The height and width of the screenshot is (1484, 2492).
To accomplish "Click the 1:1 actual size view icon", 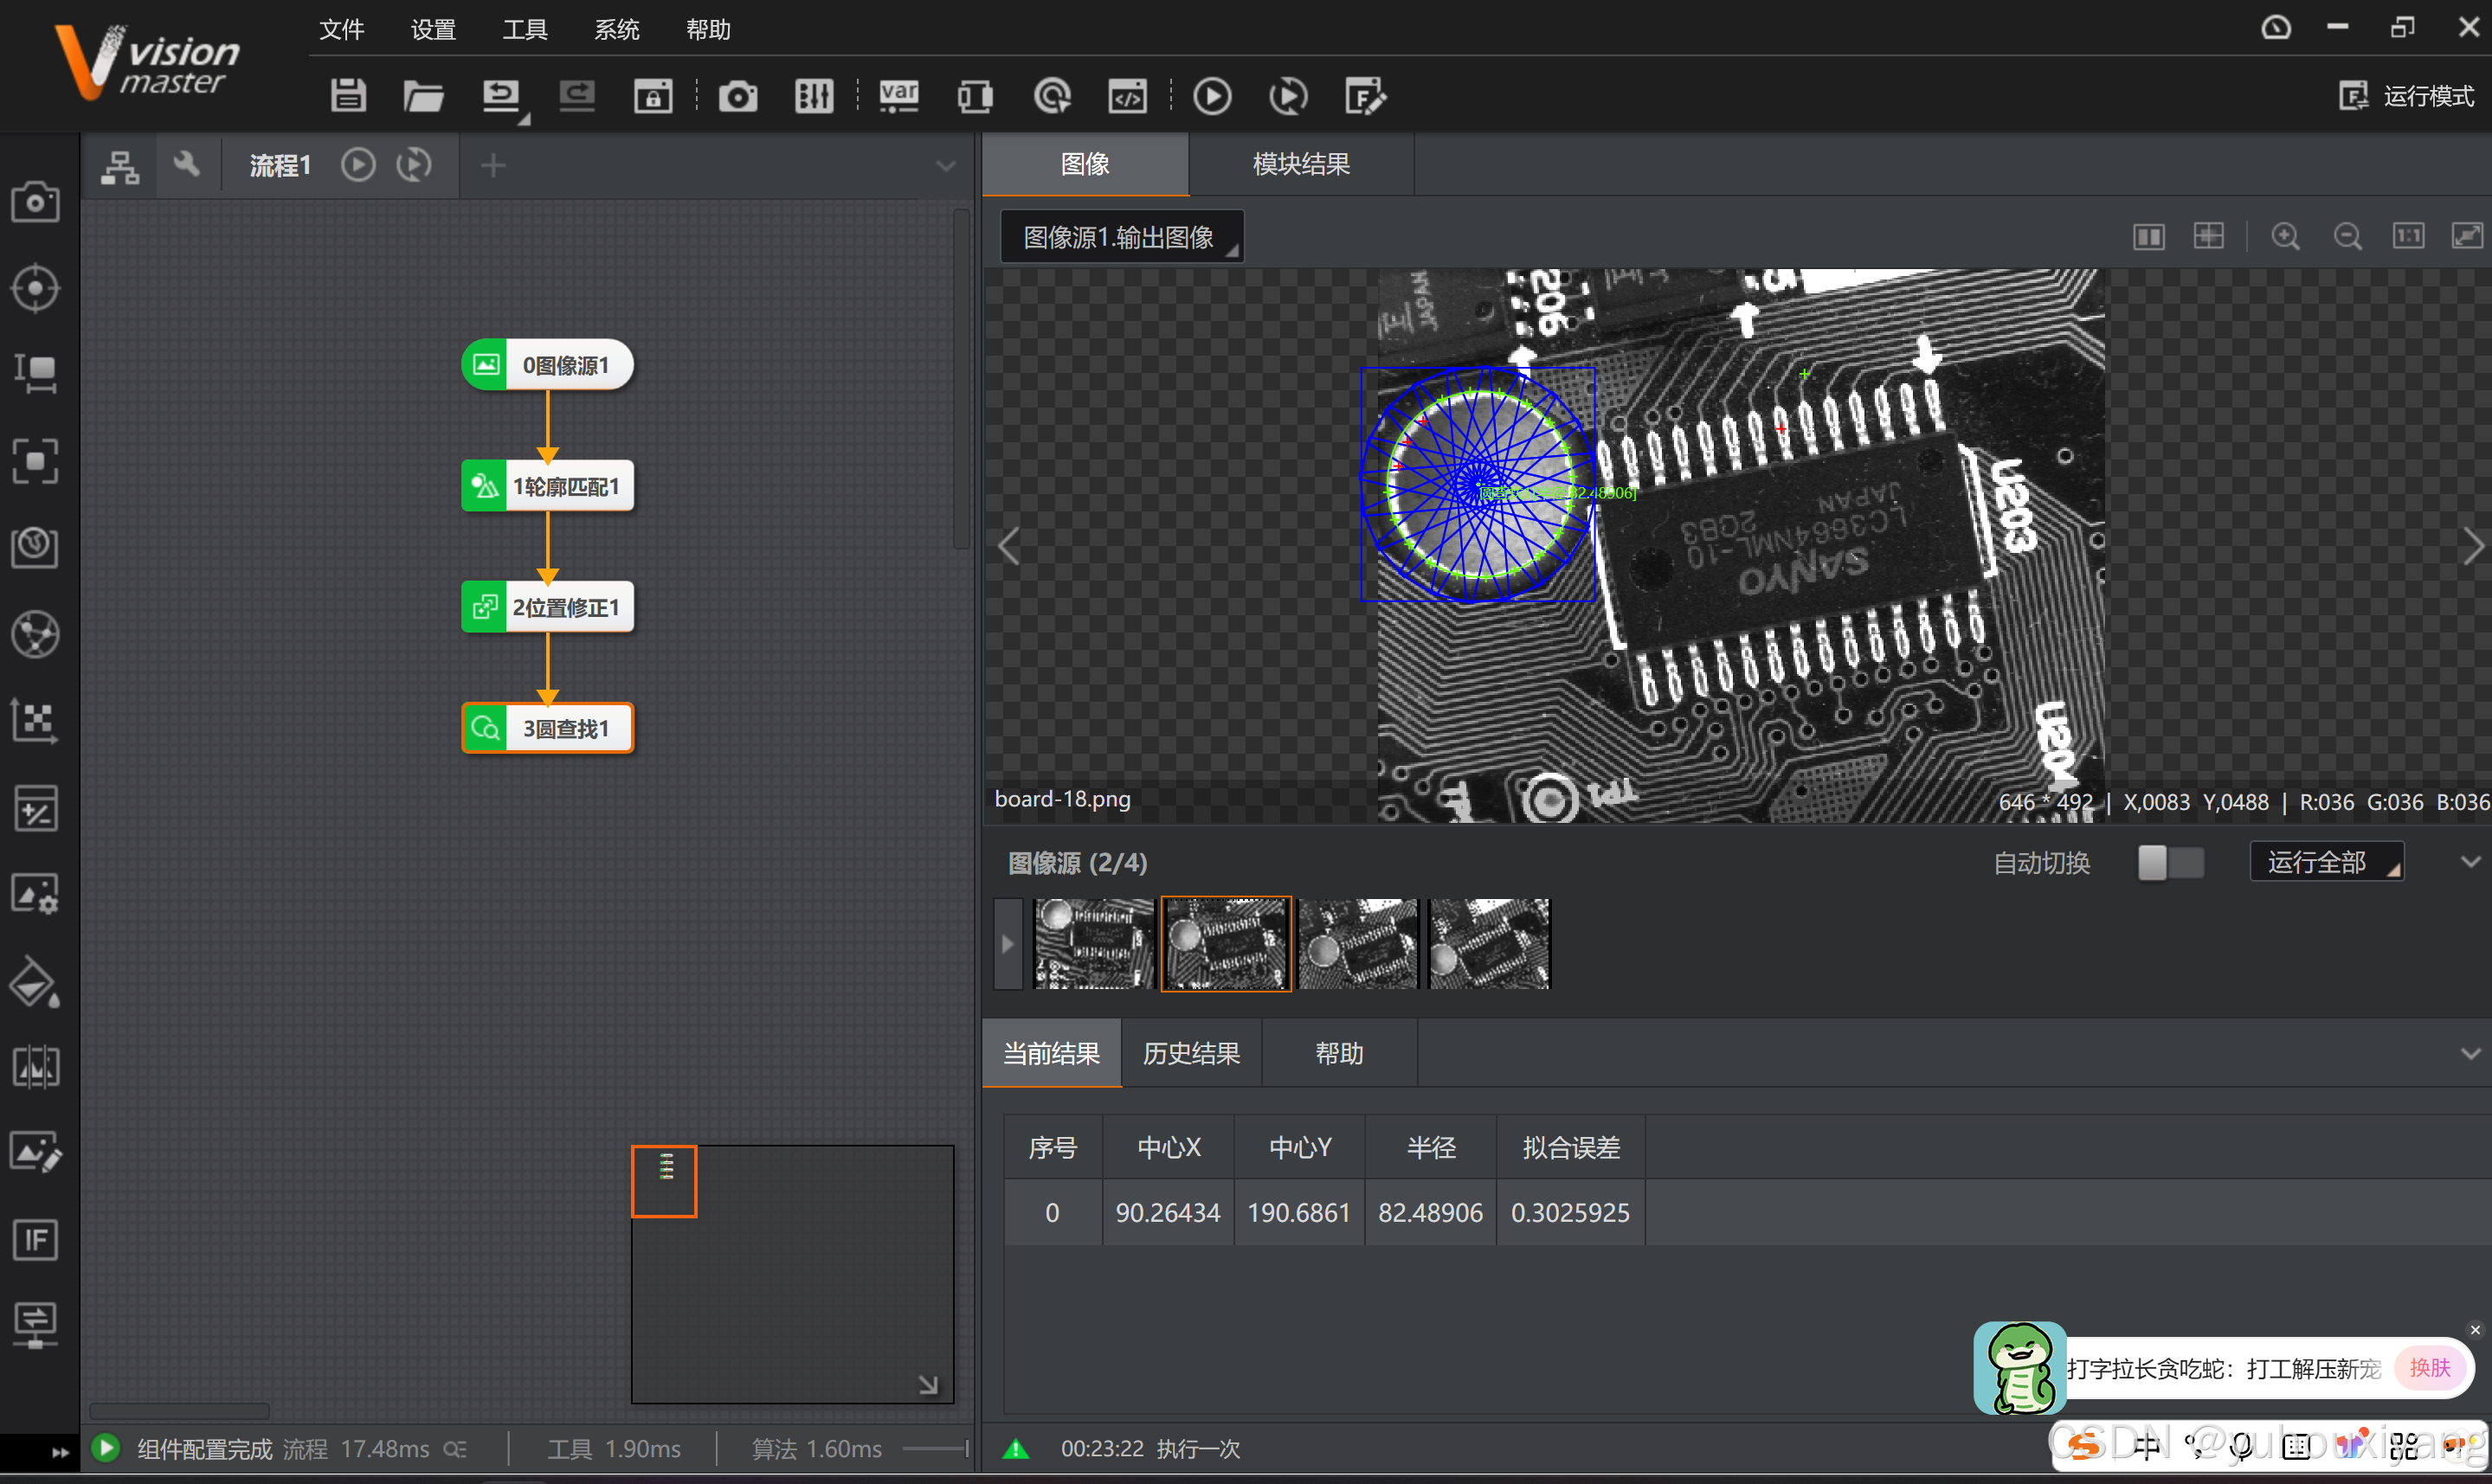I will [2408, 237].
